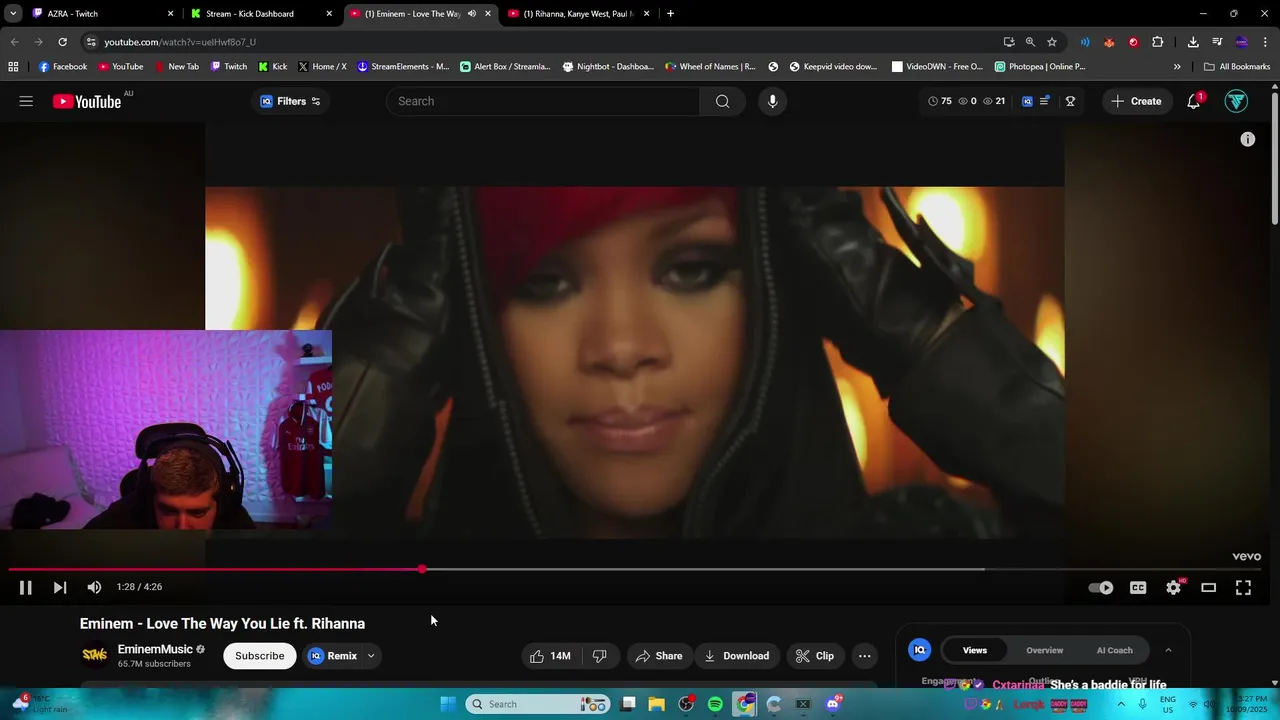The width and height of the screenshot is (1280, 720).
Task: Open the Wheel of Names bookmark
Action: coord(710,67)
